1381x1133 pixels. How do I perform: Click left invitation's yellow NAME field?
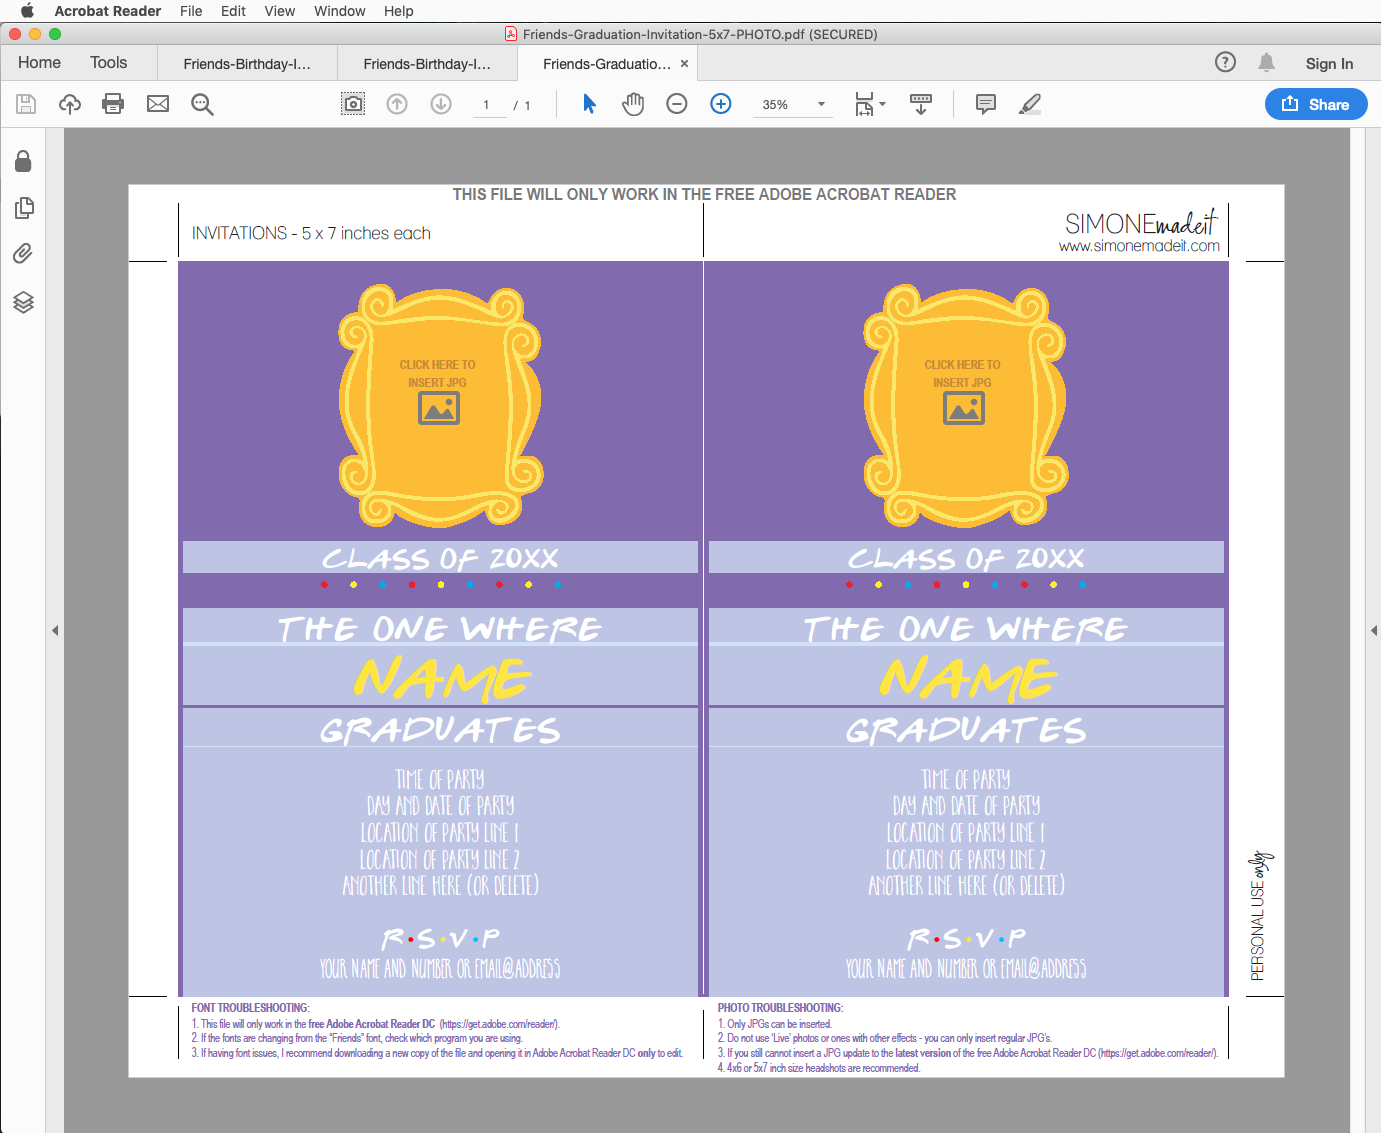(440, 677)
